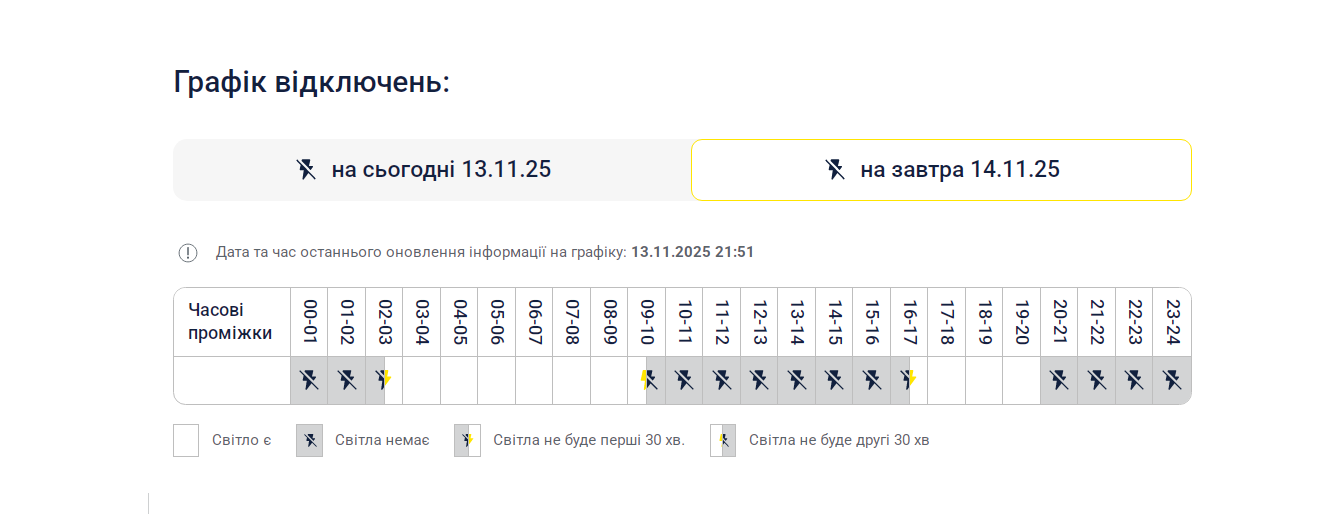The width and height of the screenshot is (1319, 514).
Task: Click the info icon beside the update date
Action: pyautogui.click(x=188, y=253)
